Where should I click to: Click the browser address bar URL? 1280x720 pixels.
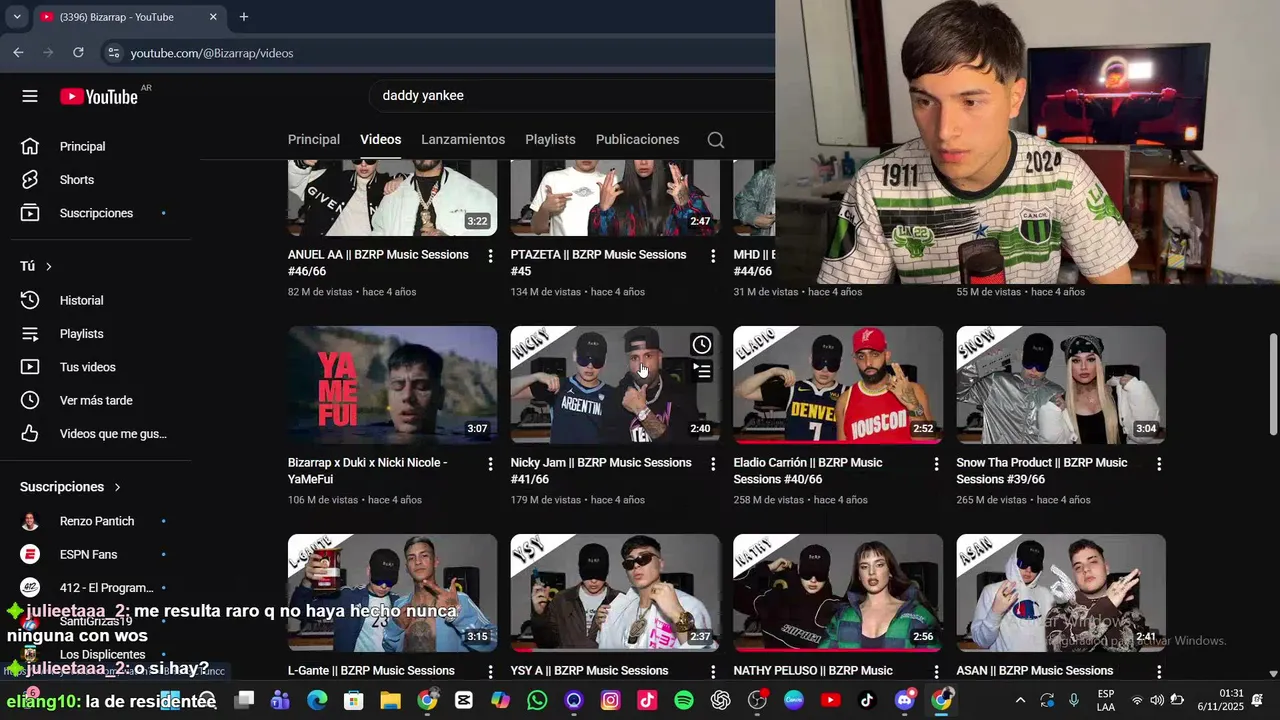coord(212,53)
